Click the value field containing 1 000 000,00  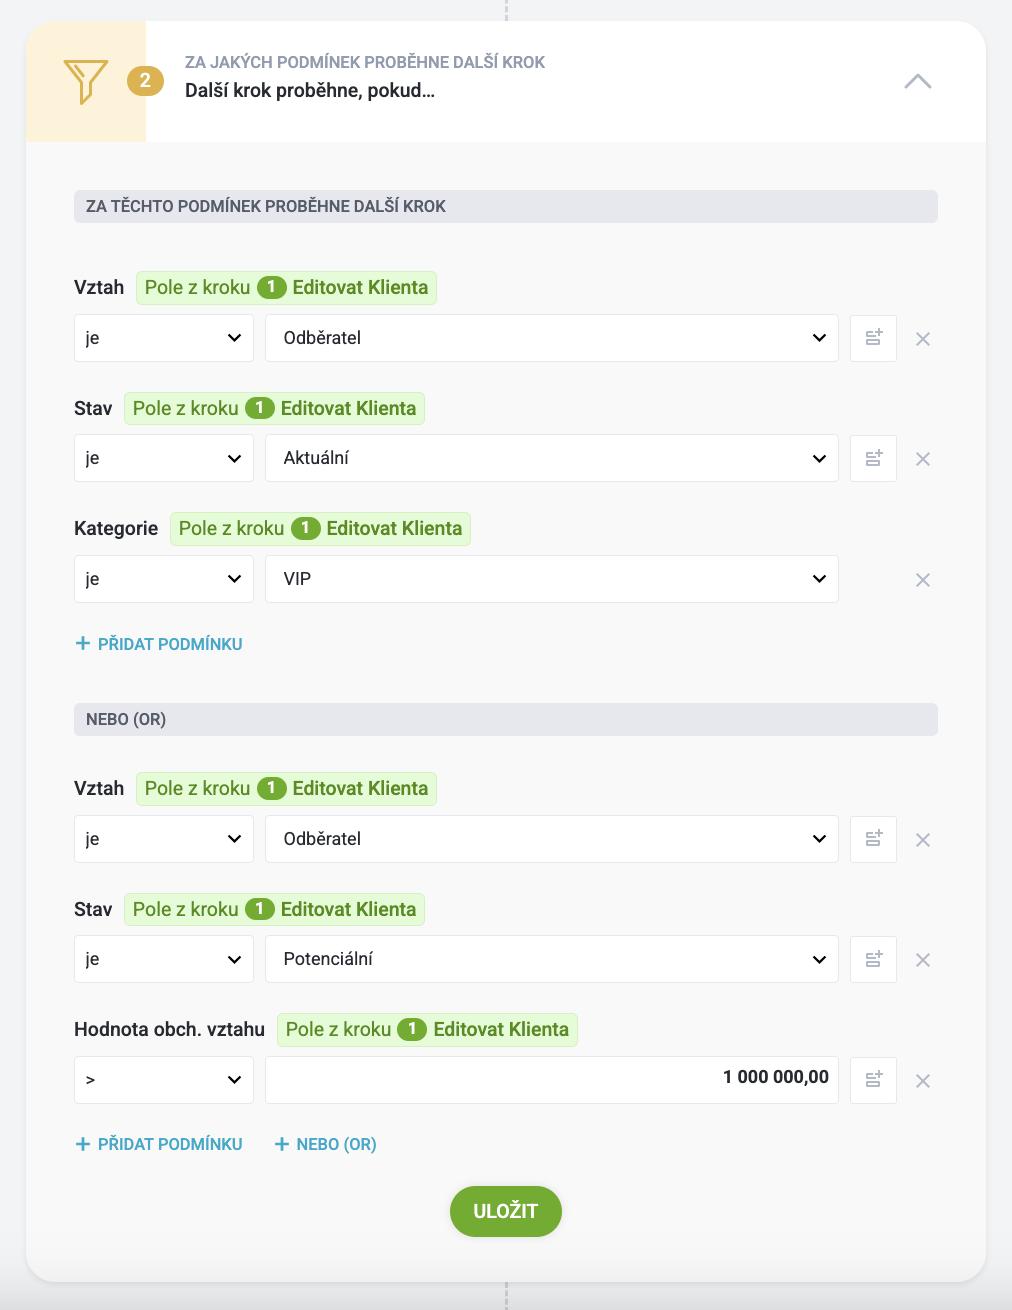click(552, 1080)
